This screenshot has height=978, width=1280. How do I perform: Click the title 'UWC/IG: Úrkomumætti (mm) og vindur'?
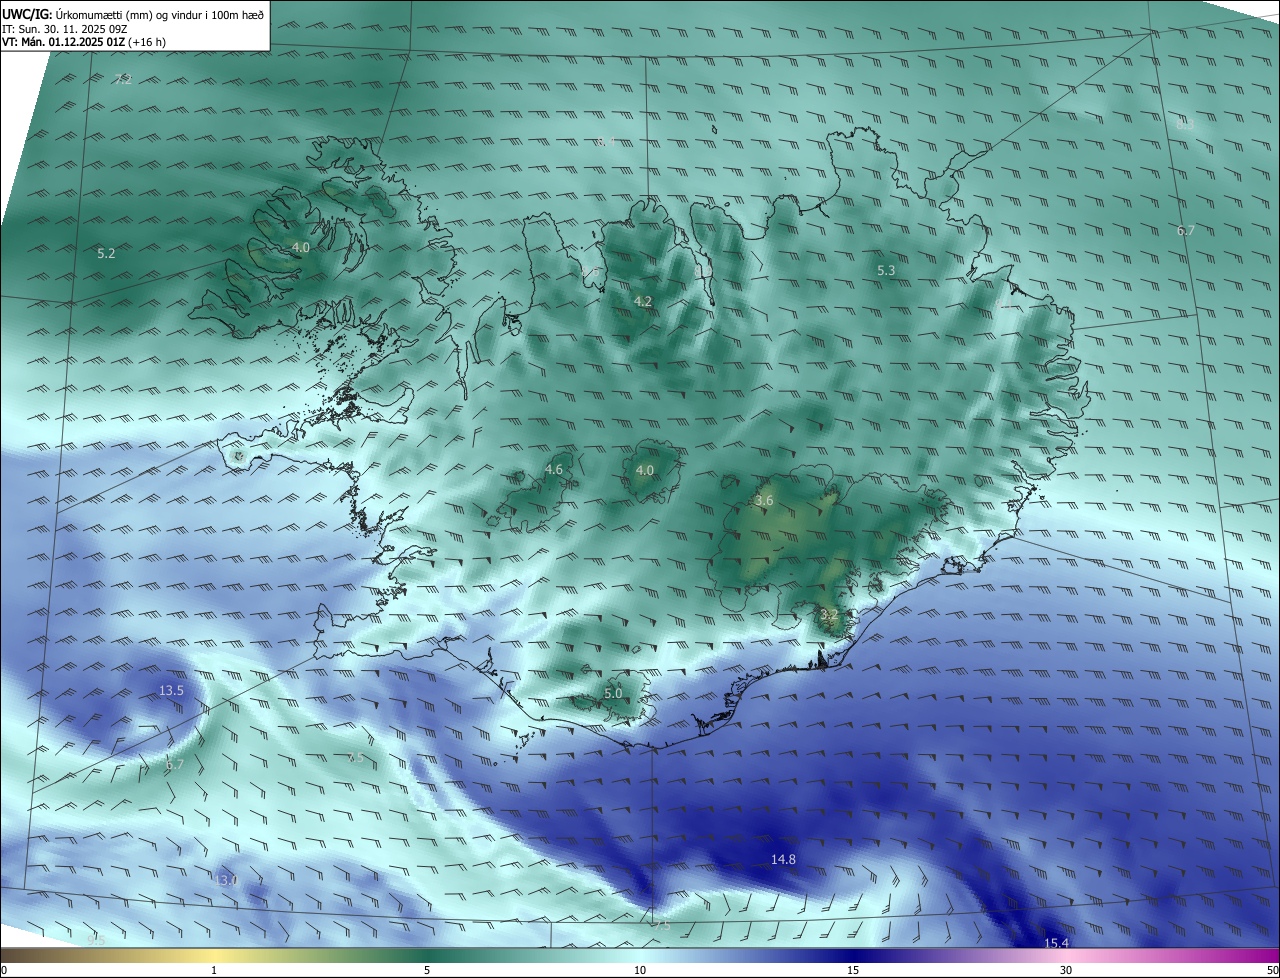(133, 15)
